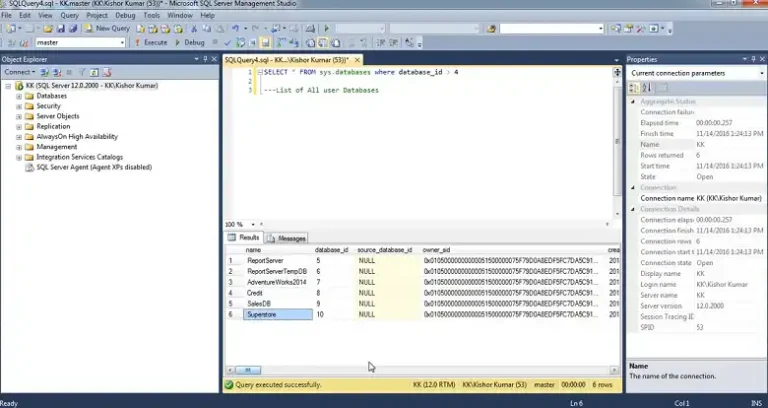Open the Project menu
This screenshot has height=408, width=768.
coord(97,16)
